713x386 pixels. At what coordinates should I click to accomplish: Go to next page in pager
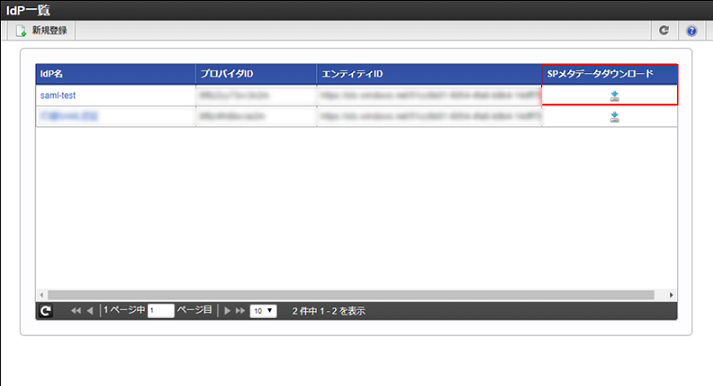227,311
